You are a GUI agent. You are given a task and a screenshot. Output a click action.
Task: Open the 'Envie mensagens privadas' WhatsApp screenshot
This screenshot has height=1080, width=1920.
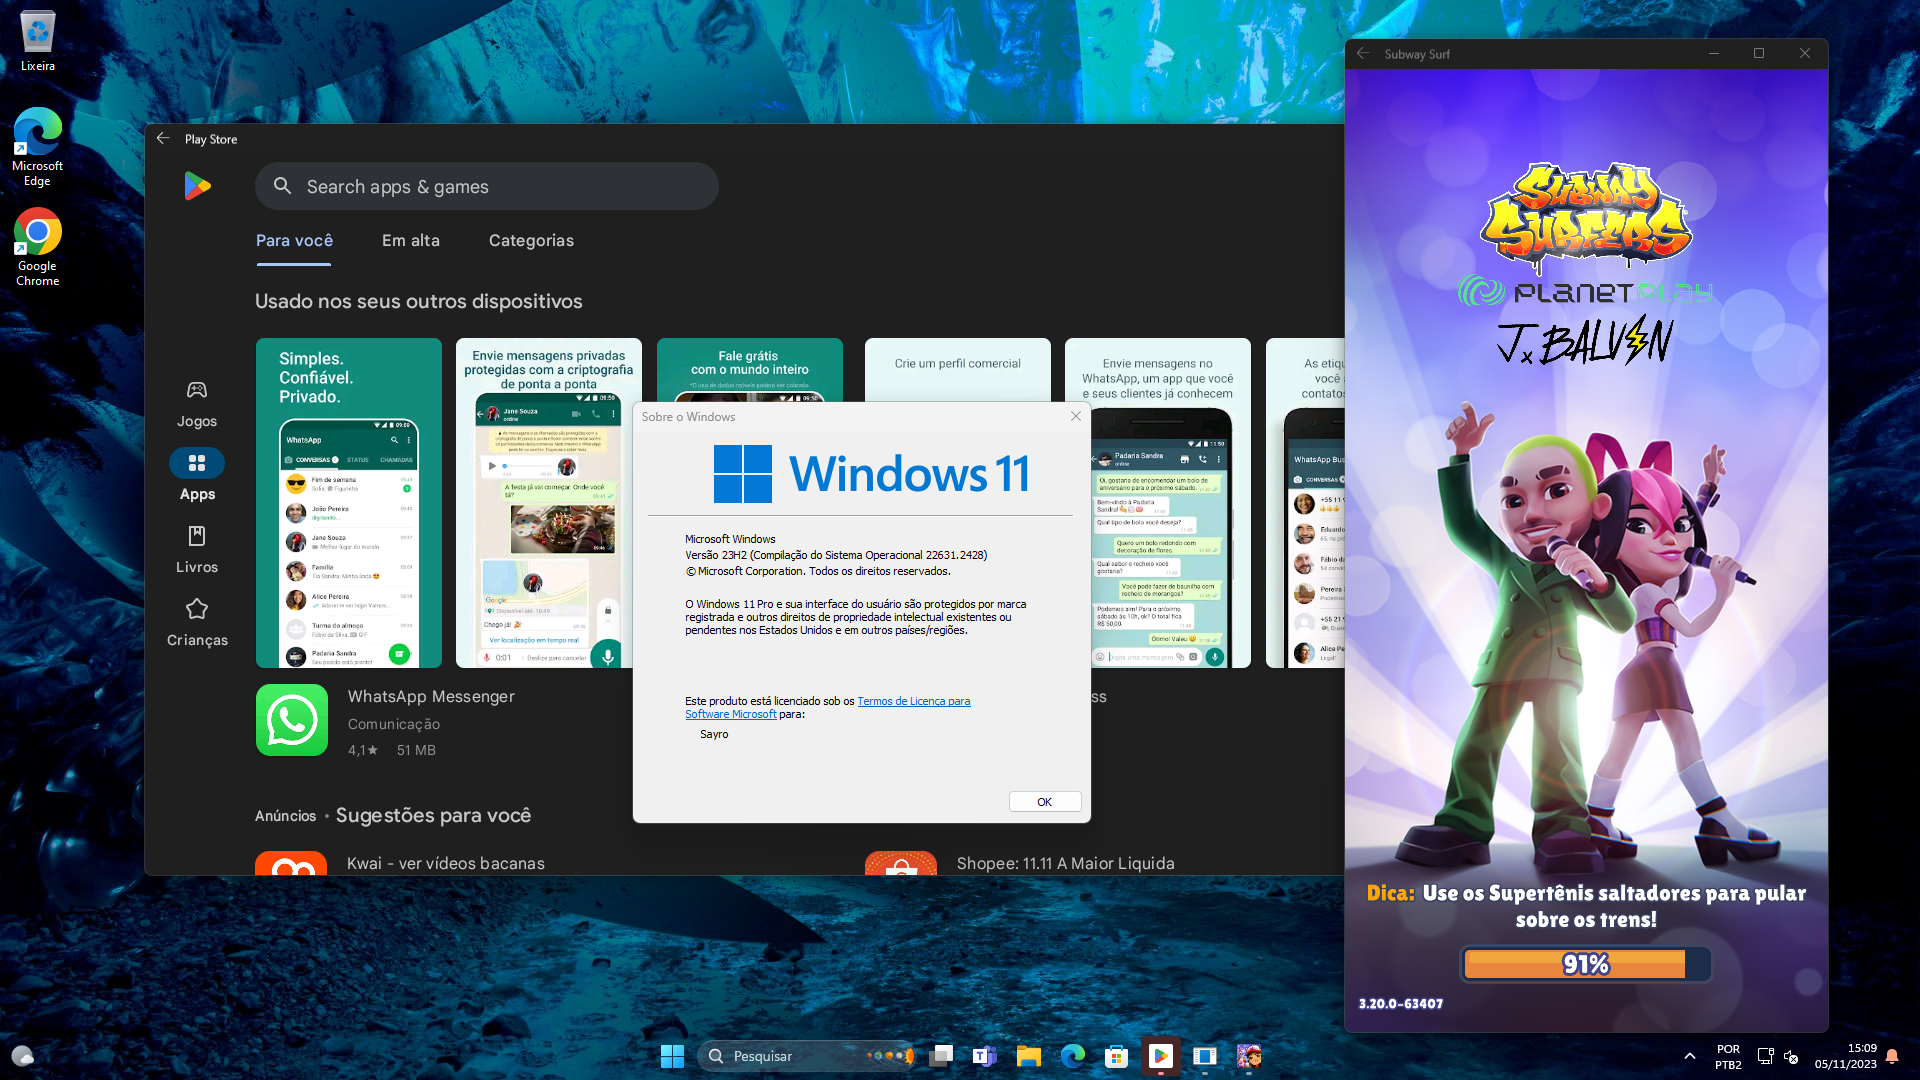548,502
